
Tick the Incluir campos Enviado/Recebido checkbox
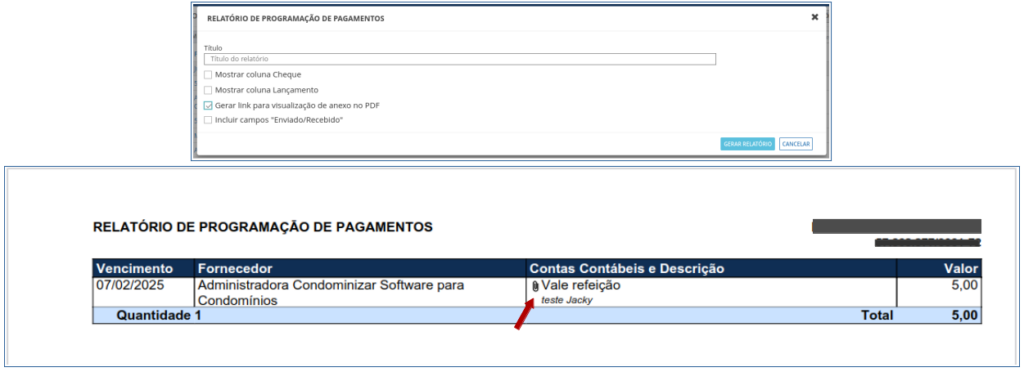[208, 120]
